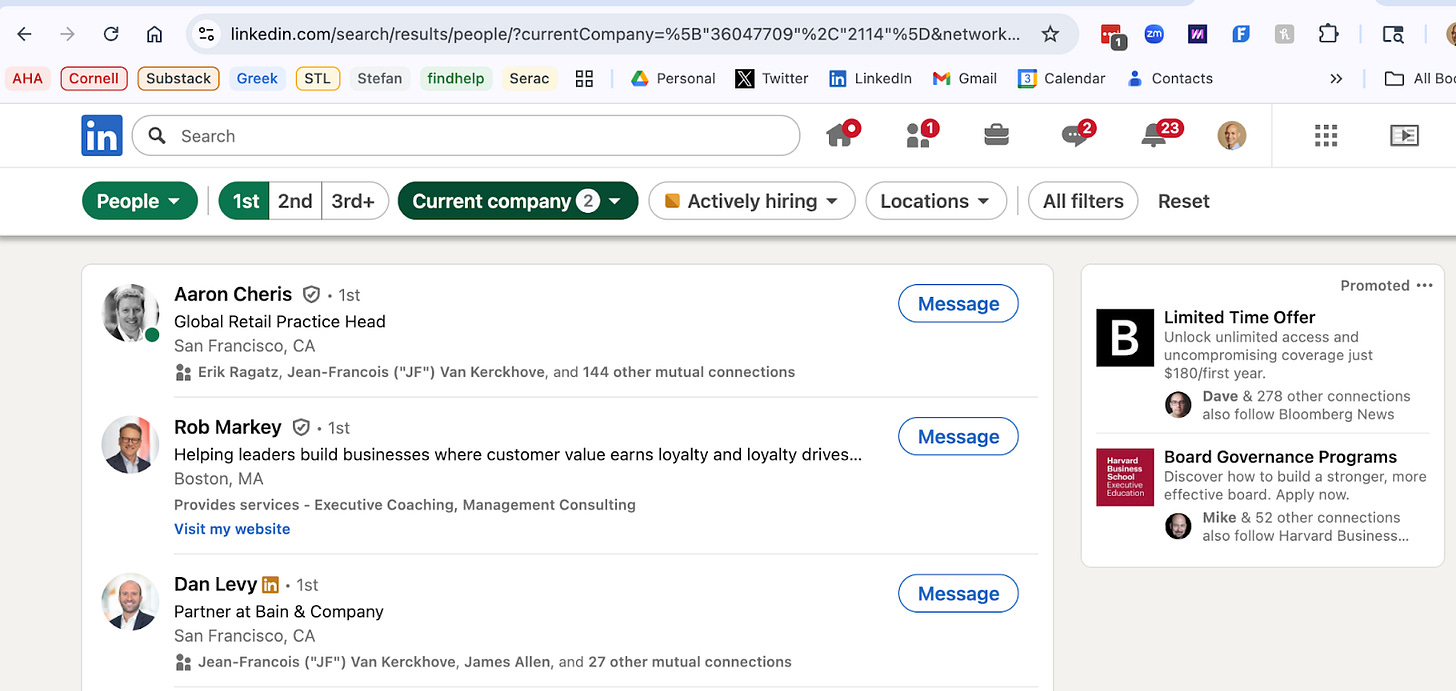Viewport: 1456px width, 691px height.
Task: Open LinkedIn Home feed icon
Action: click(842, 134)
